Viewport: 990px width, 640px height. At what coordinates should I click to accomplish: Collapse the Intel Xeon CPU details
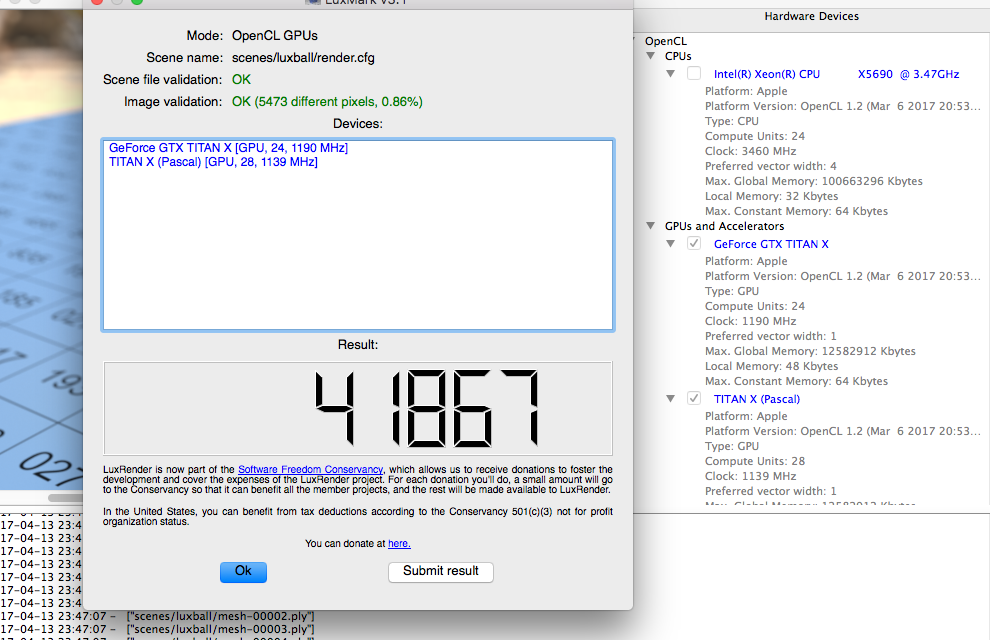671,74
